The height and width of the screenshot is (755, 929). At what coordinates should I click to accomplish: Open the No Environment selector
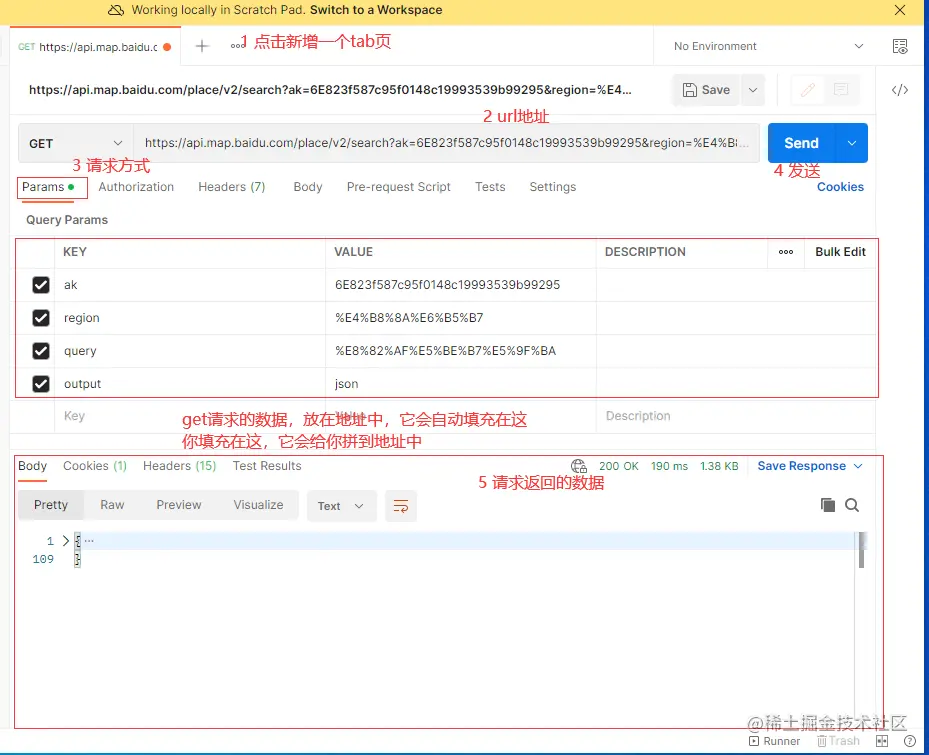click(768, 46)
